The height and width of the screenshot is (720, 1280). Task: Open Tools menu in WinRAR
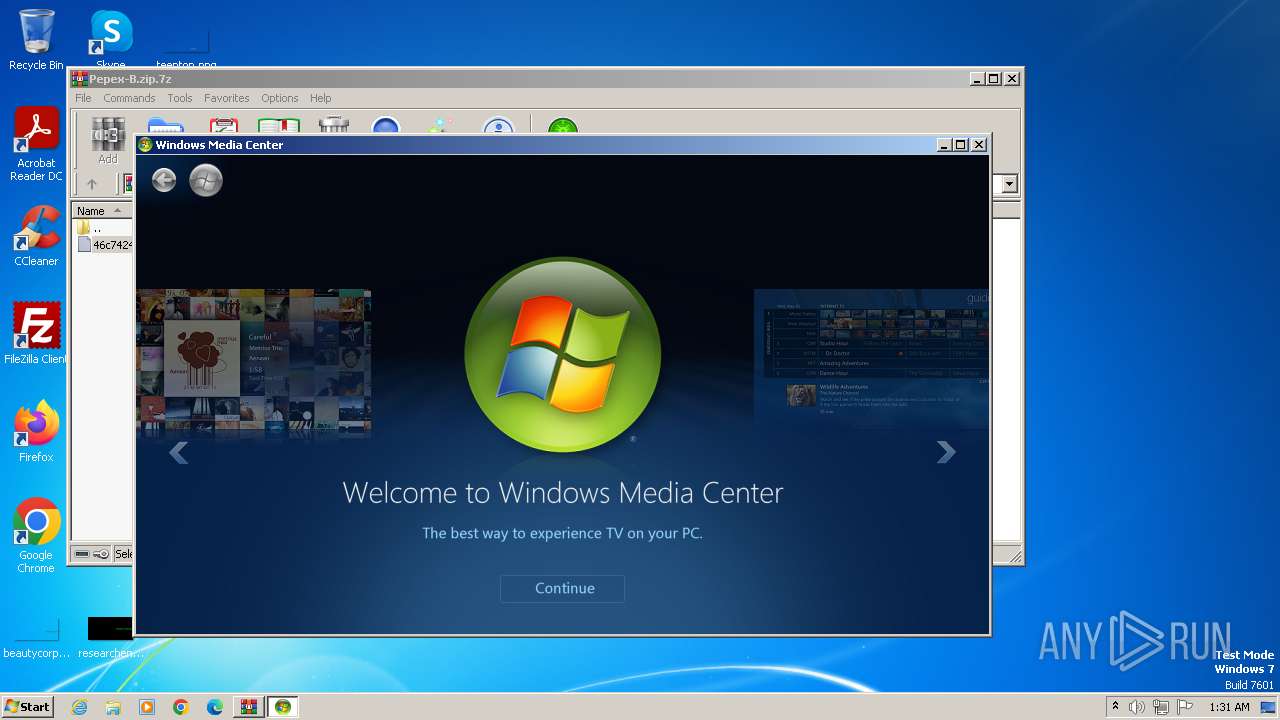[x=180, y=98]
